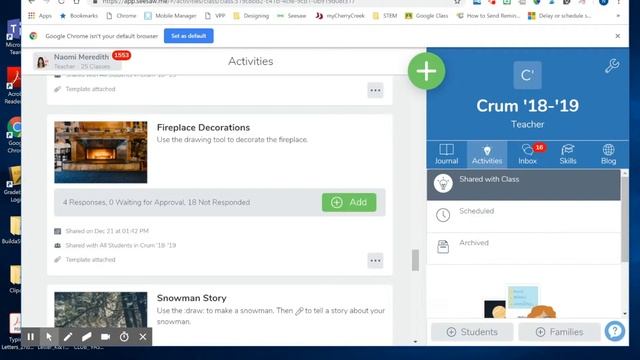Click the Template attached paperclip under Fireplace Decorations
The image size is (640, 360).
(58, 260)
